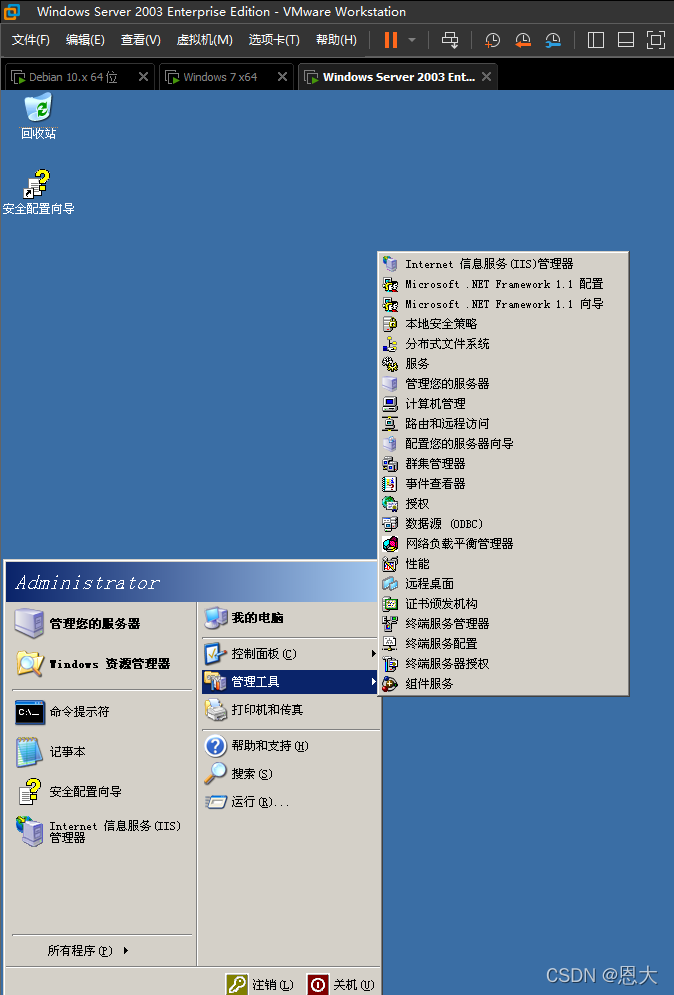674x995 pixels.
Task: Click the 远程桌面 icon
Action: click(390, 584)
